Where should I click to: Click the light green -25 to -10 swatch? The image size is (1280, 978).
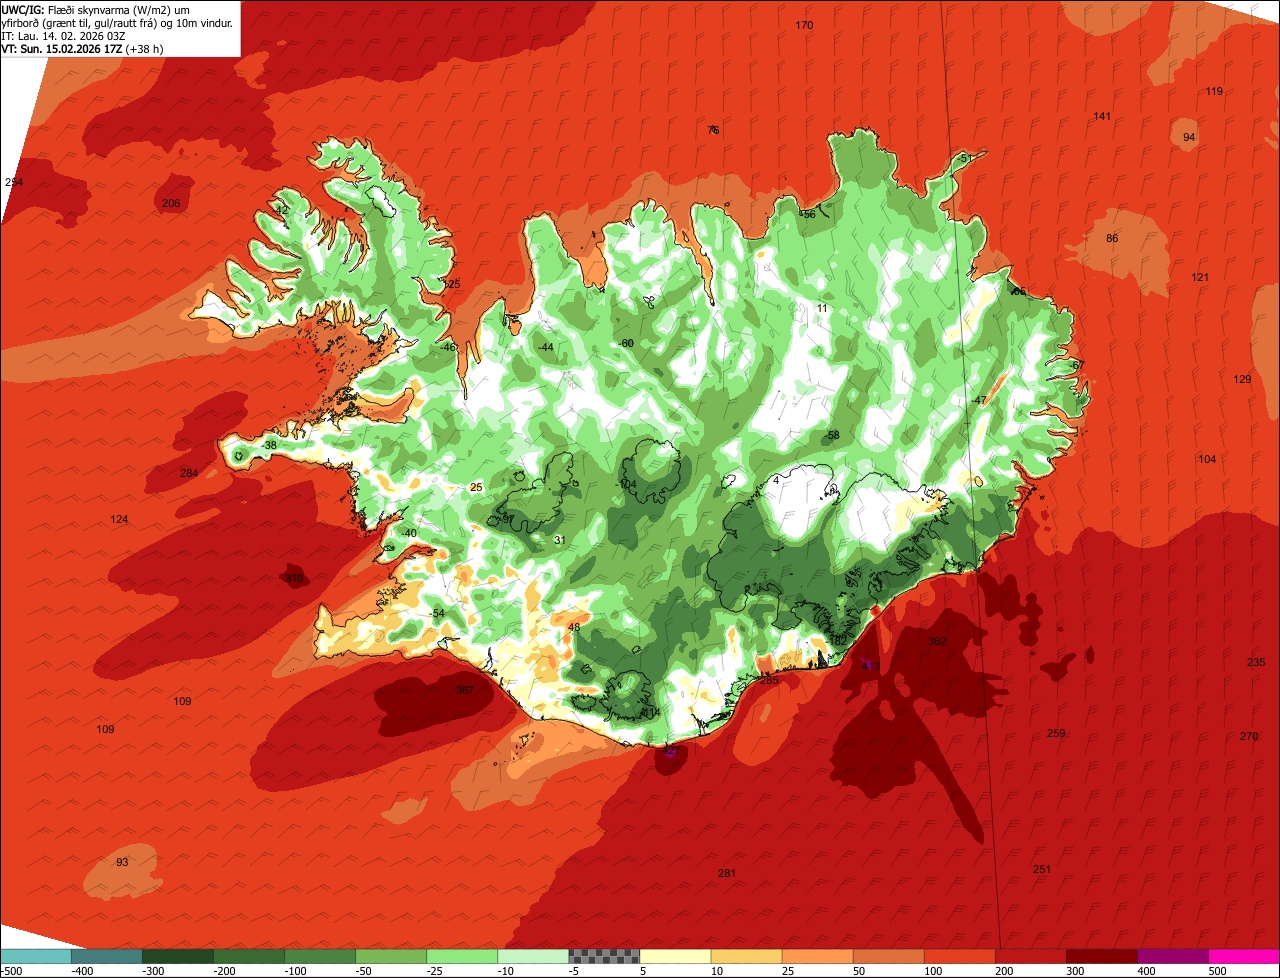tap(462, 956)
